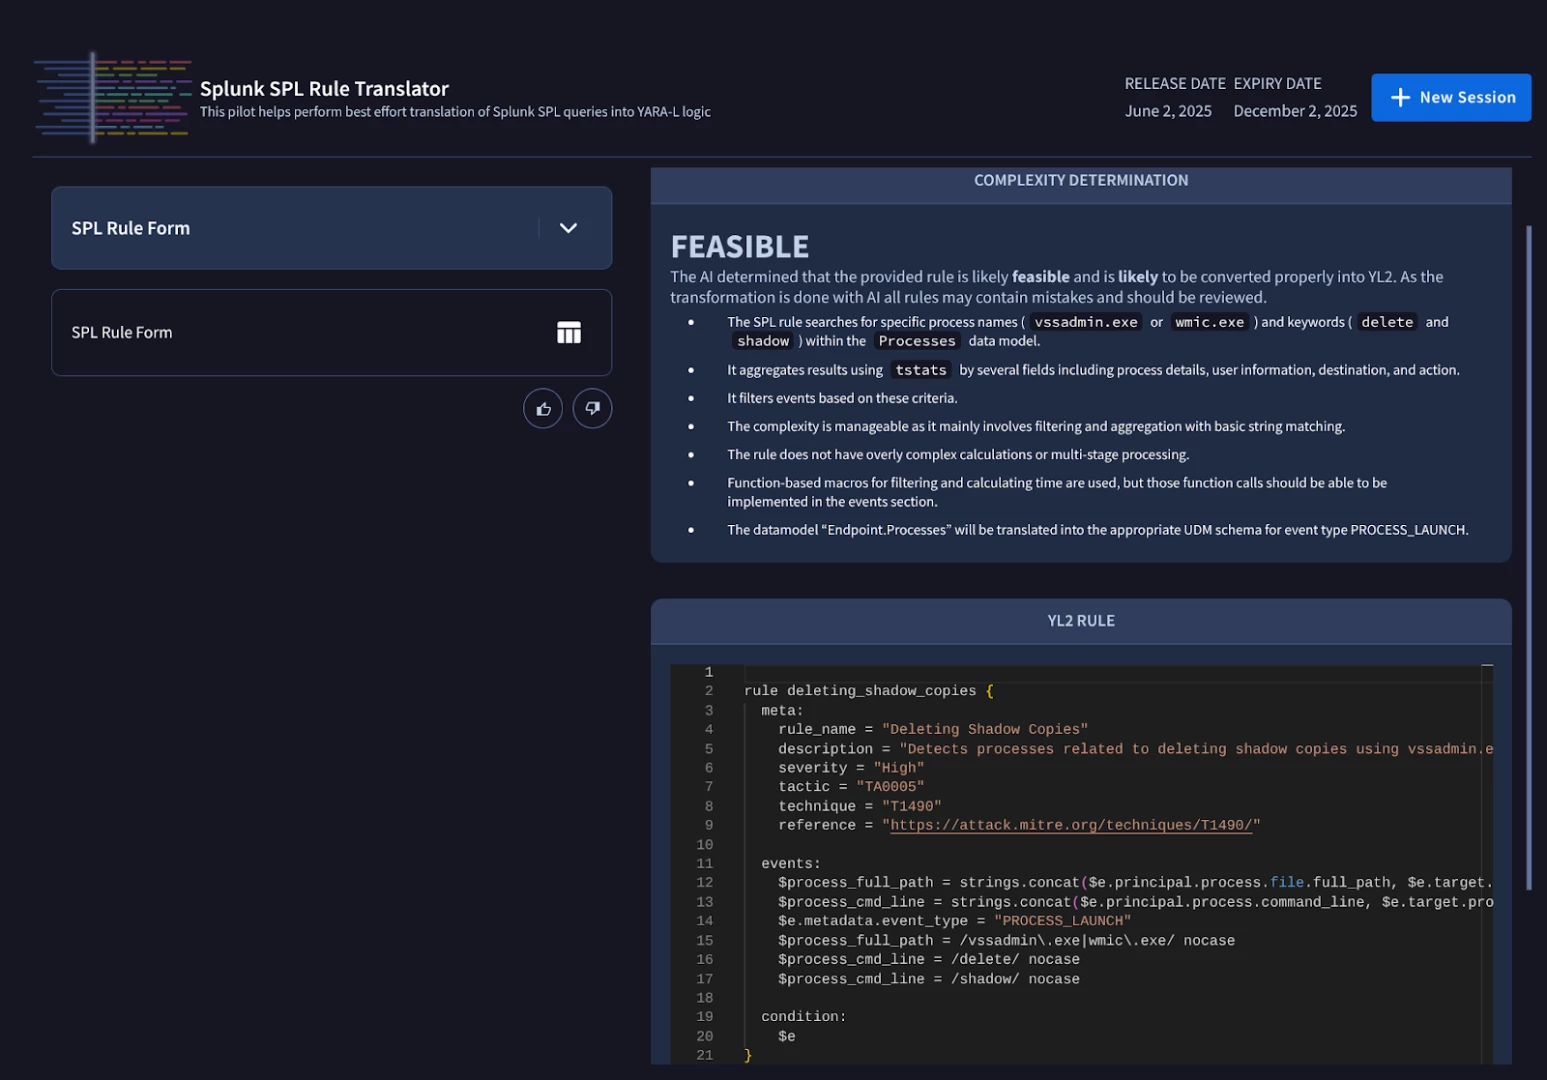Screen dimensions: 1547x1080
Task: Click line number 15 in code gutter
Action: click(705, 941)
